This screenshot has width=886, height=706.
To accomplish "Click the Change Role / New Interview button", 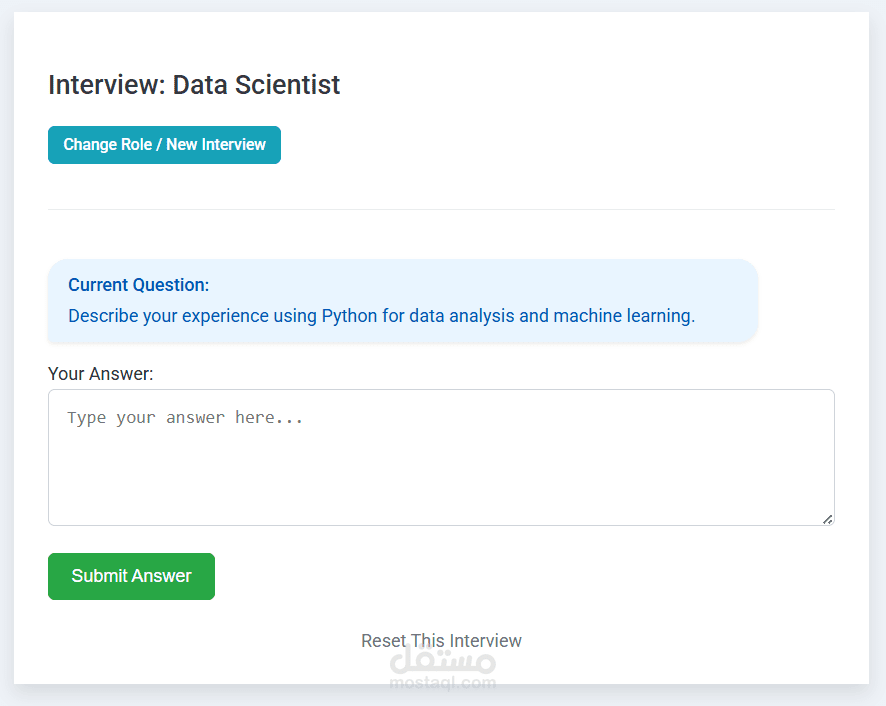I will 164,145.
